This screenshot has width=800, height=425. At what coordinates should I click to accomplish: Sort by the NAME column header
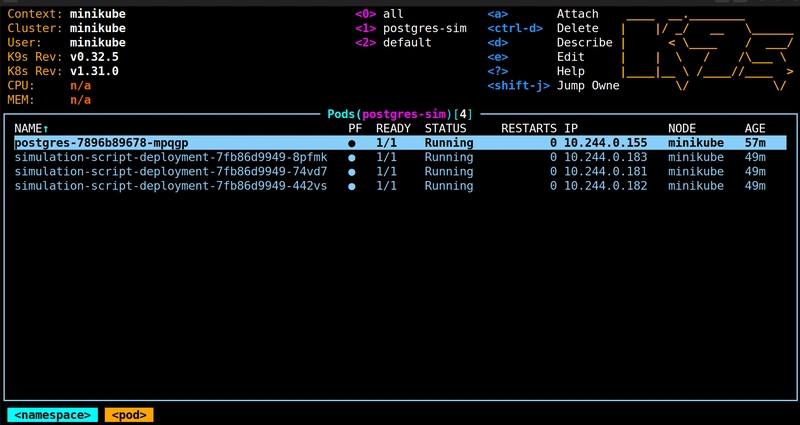[x=31, y=129]
